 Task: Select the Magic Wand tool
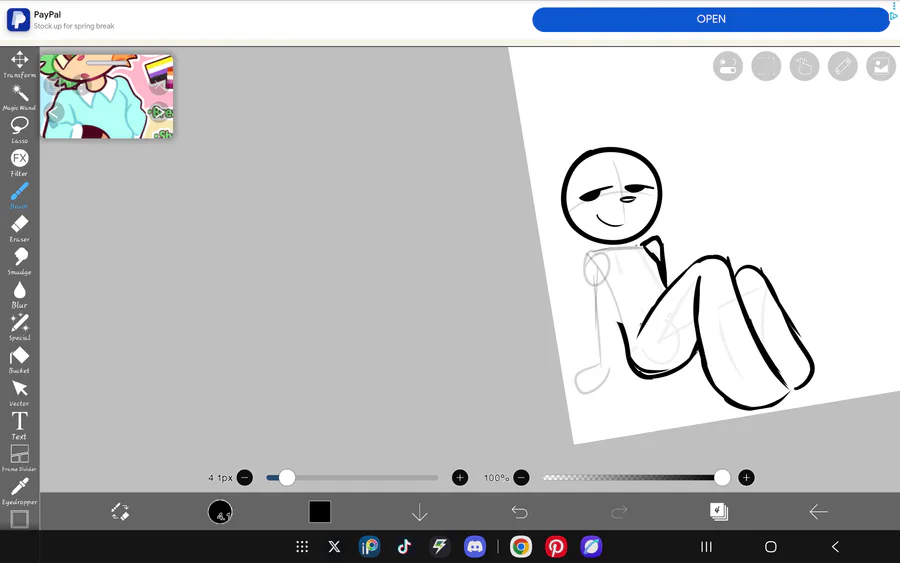click(20, 98)
